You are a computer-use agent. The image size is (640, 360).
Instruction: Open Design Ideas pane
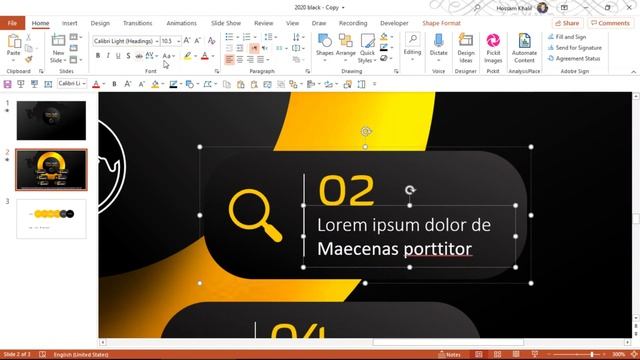coord(466,48)
